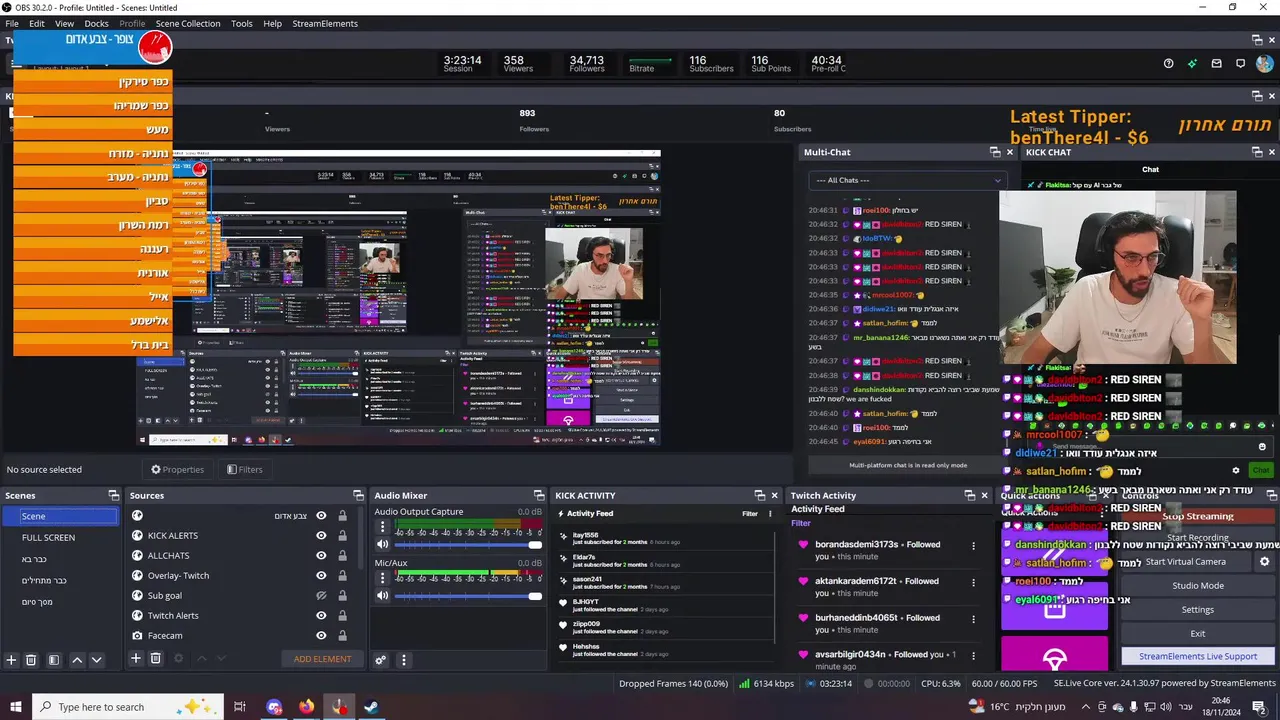Image resolution: width=1280 pixels, height=720 pixels.
Task: Click the Mic/Aux volume slider
Action: [468, 597]
